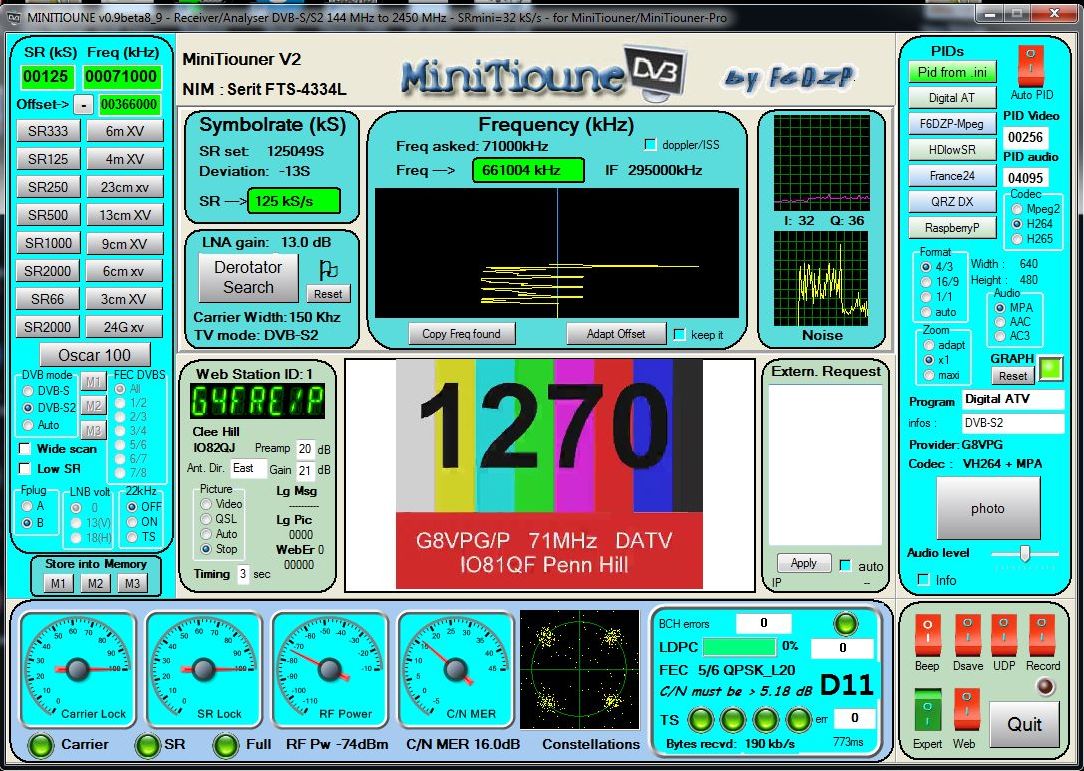1084x771 pixels.
Task: Click the Noise spectrum graph
Action: pos(821,278)
